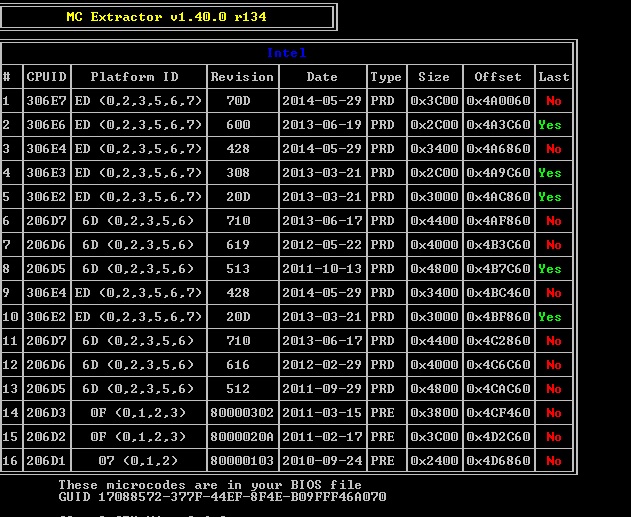Click offset 0x4D6860
The height and width of the screenshot is (517, 631).
click(x=498, y=461)
